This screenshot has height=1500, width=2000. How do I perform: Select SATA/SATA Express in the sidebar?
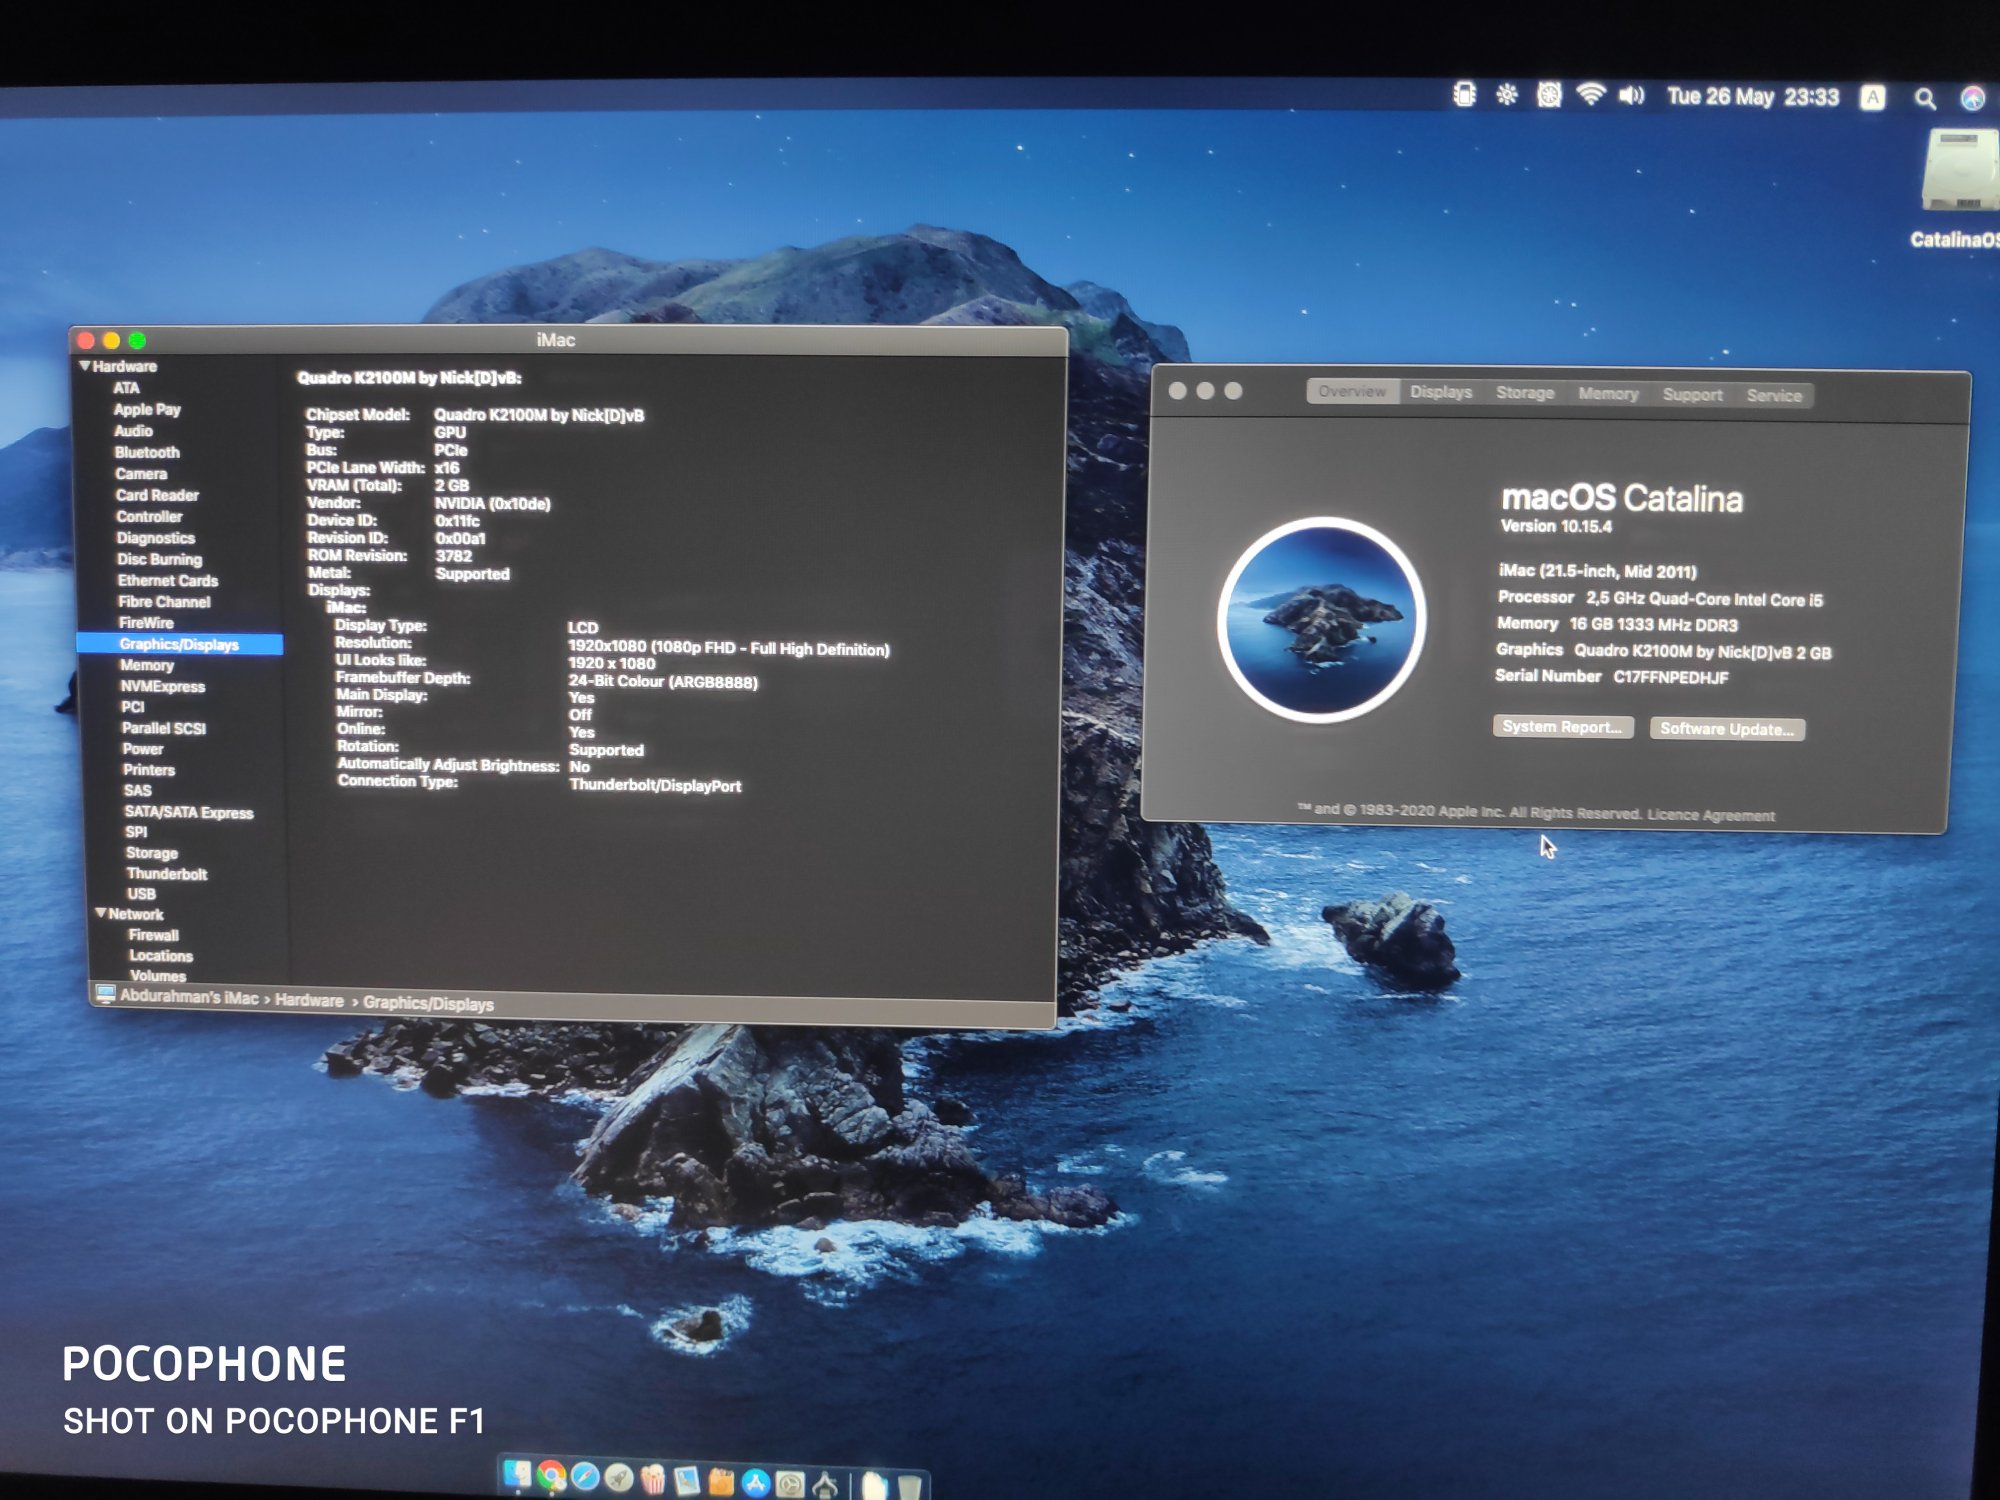click(x=188, y=812)
